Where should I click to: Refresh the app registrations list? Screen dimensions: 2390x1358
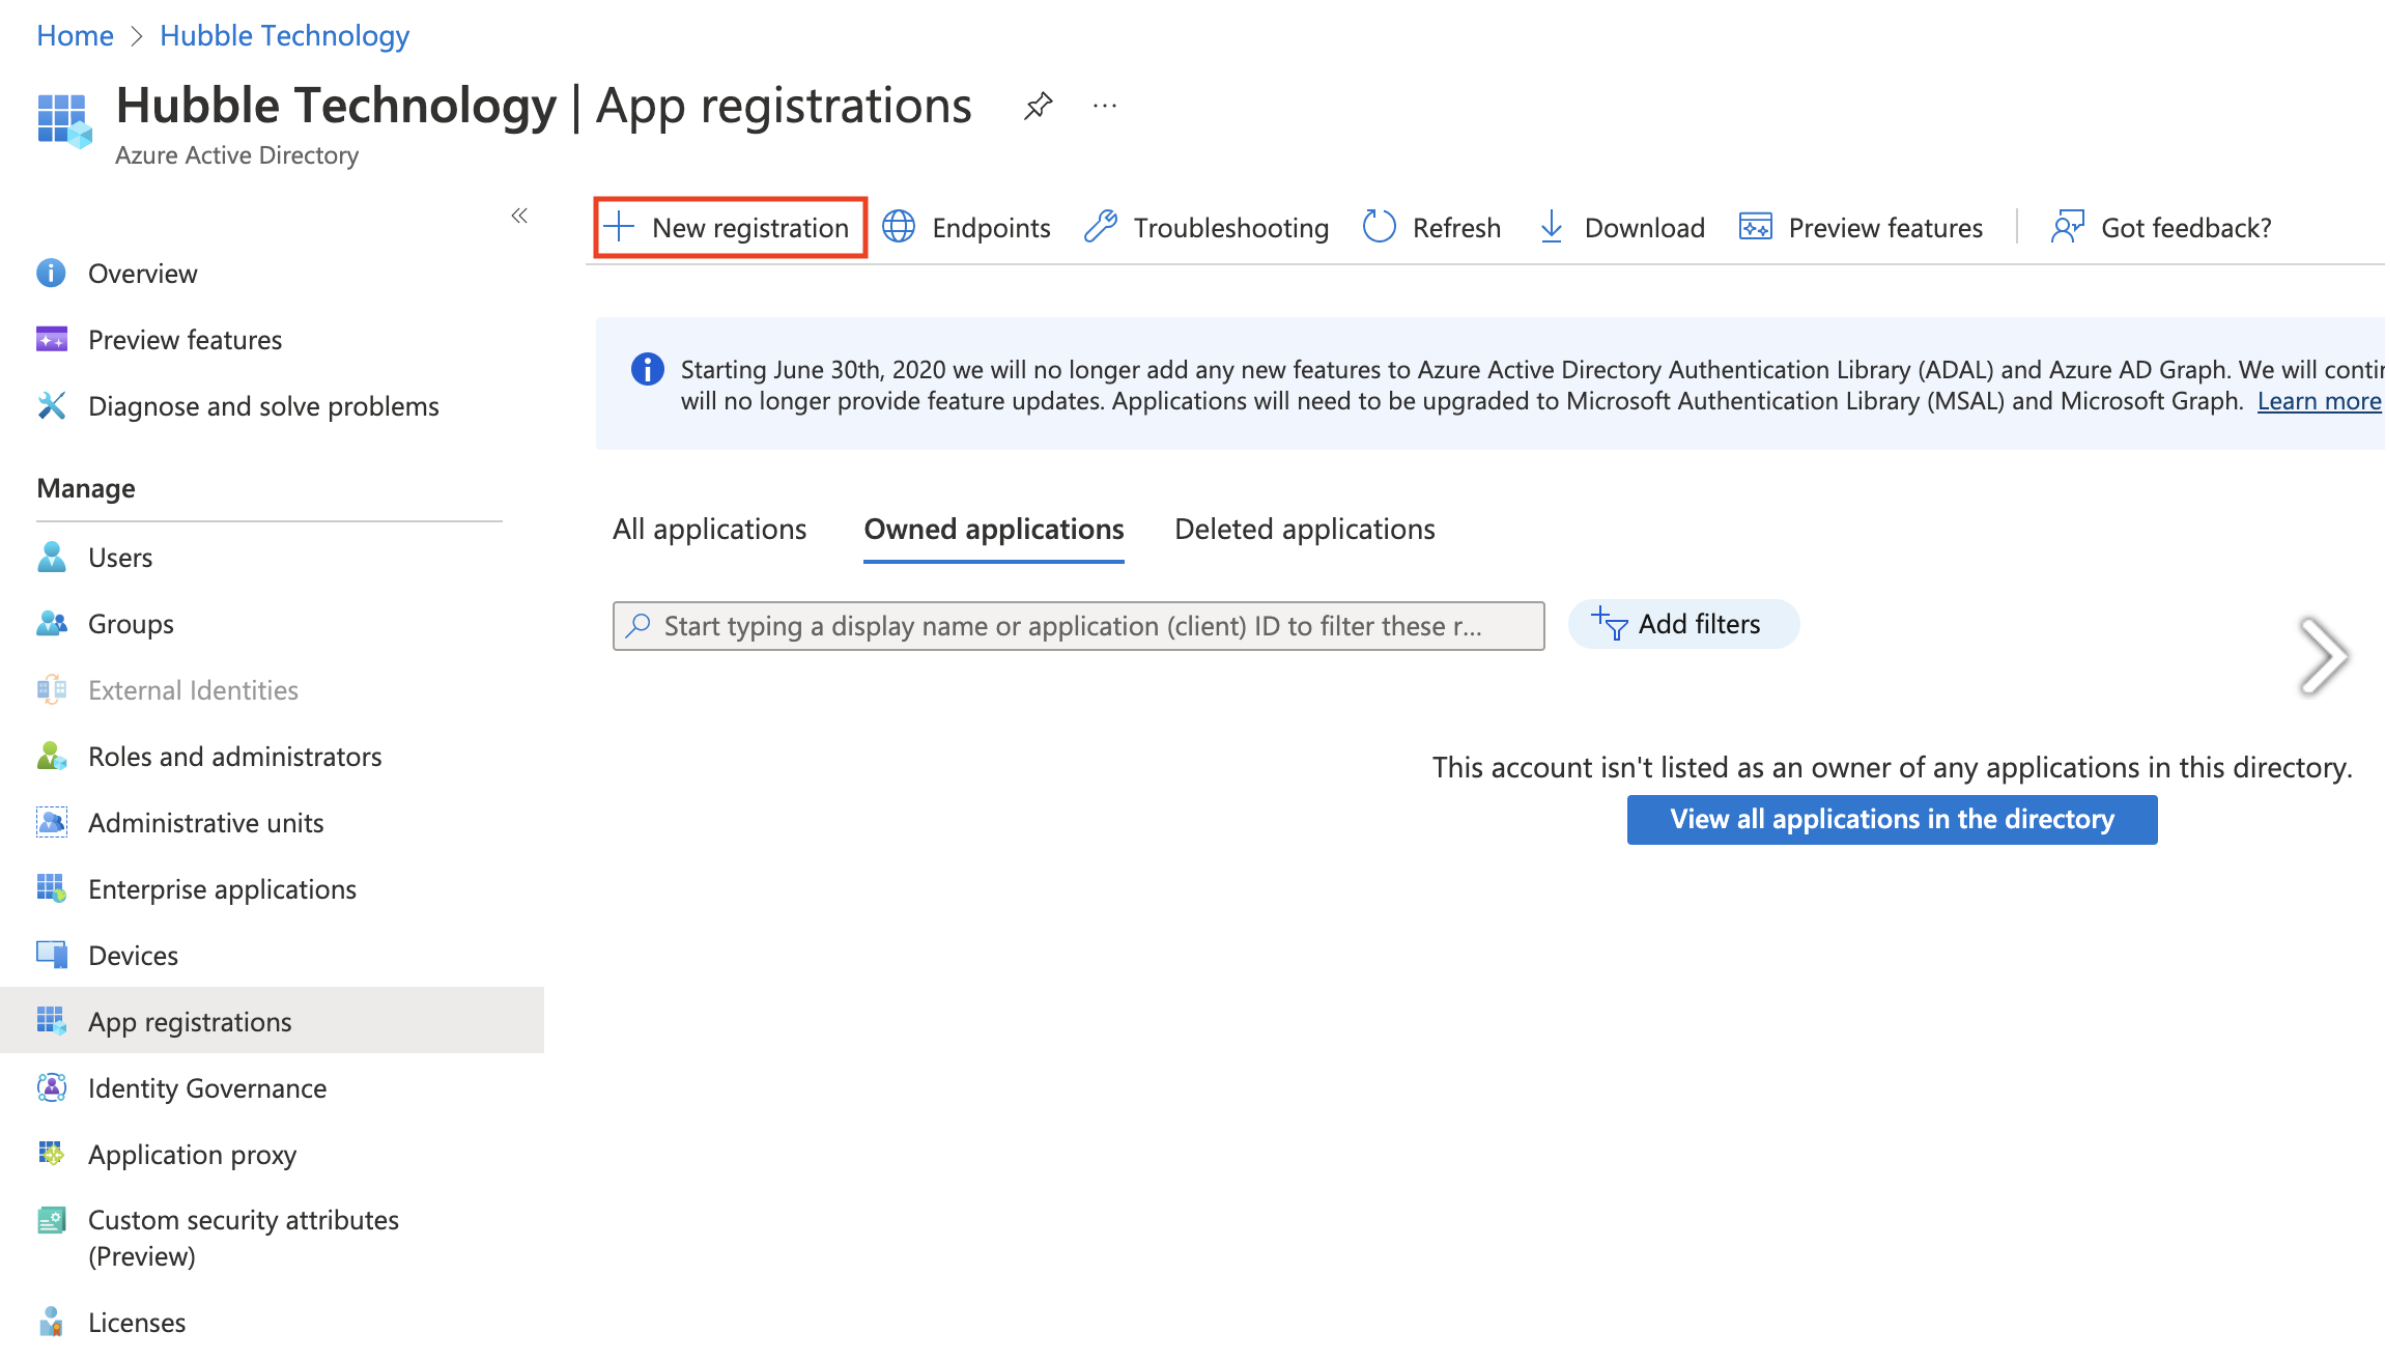click(1378, 227)
